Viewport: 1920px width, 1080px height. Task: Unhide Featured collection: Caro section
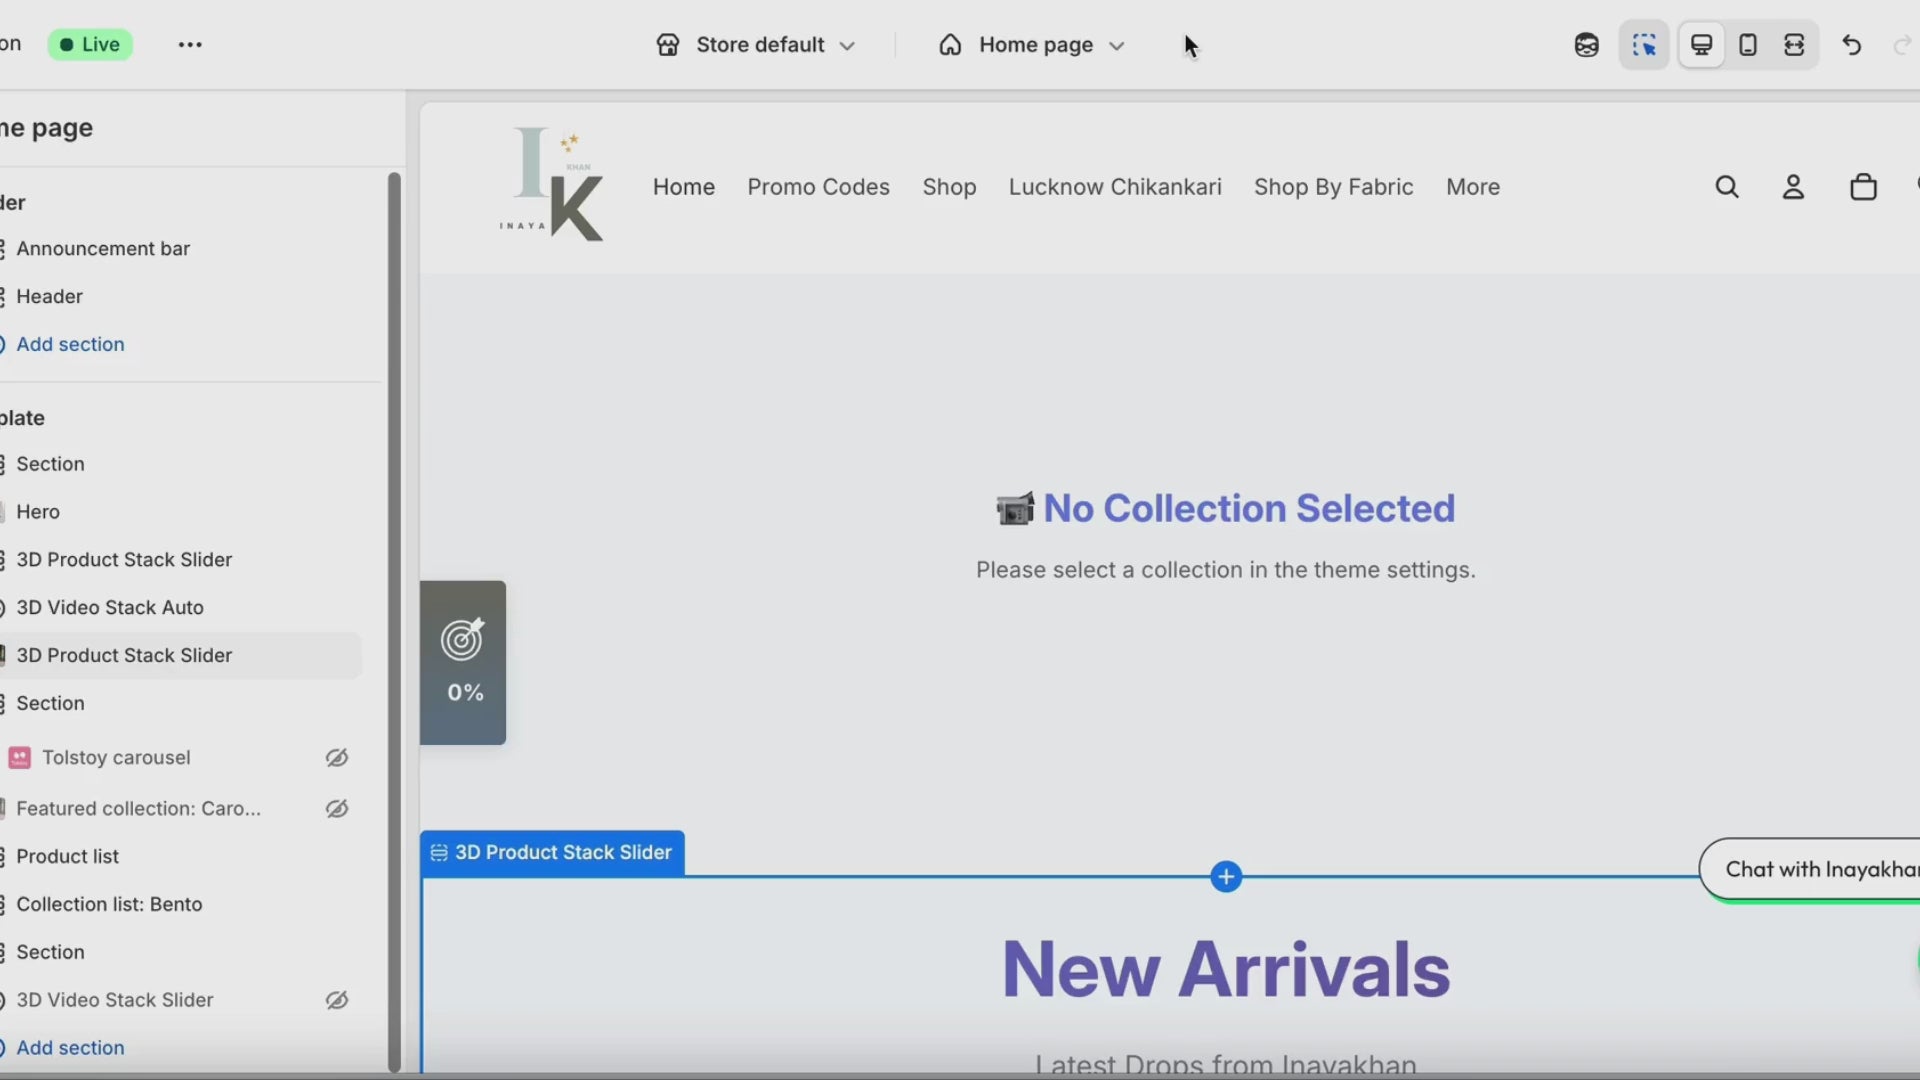pos(337,809)
